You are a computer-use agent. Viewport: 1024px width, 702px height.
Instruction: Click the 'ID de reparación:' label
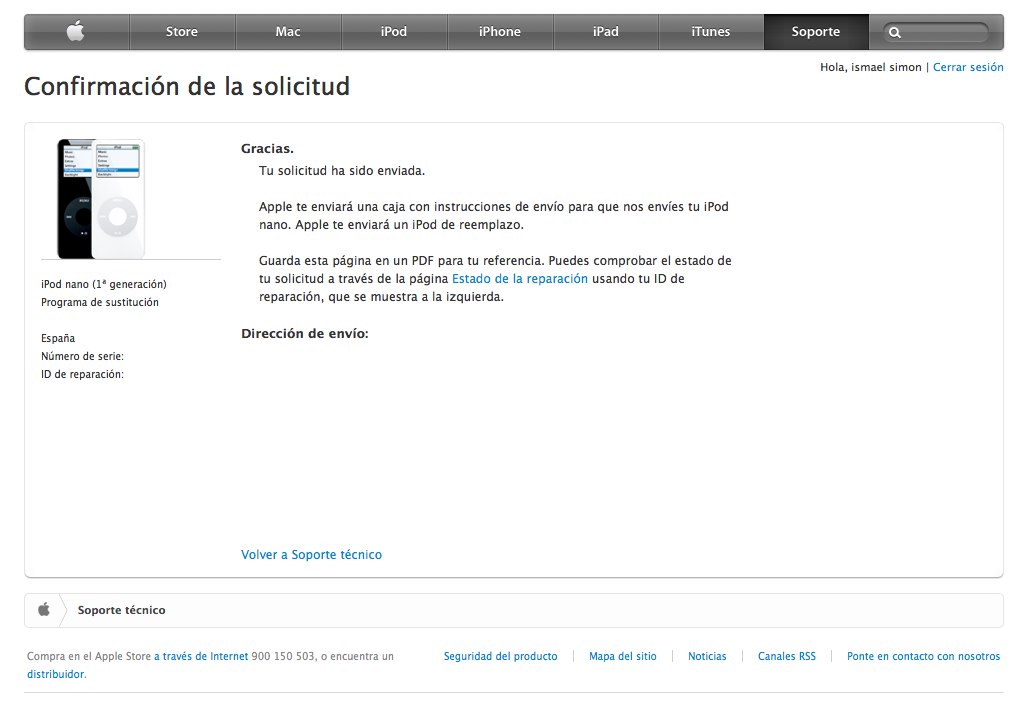tap(82, 374)
